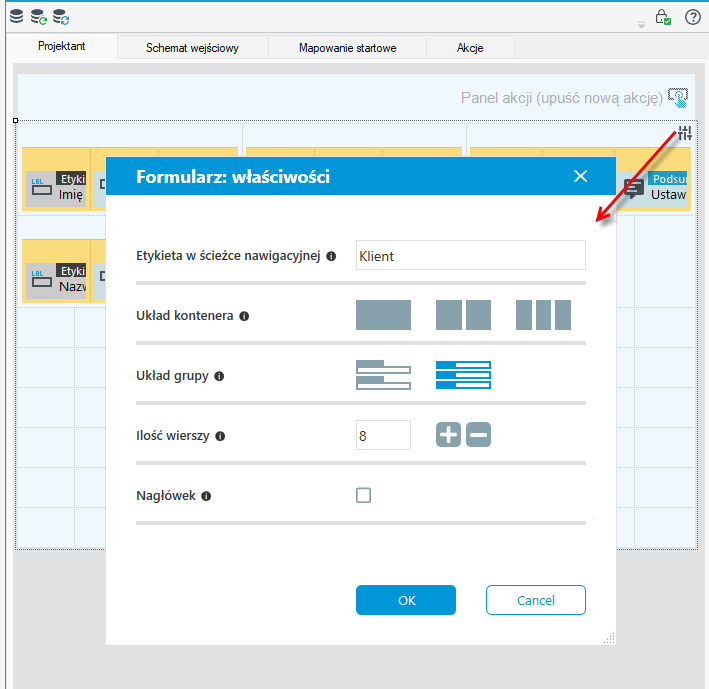The height and width of the screenshot is (689, 709).
Task: Click the lock with green check icon
Action: tap(663, 17)
